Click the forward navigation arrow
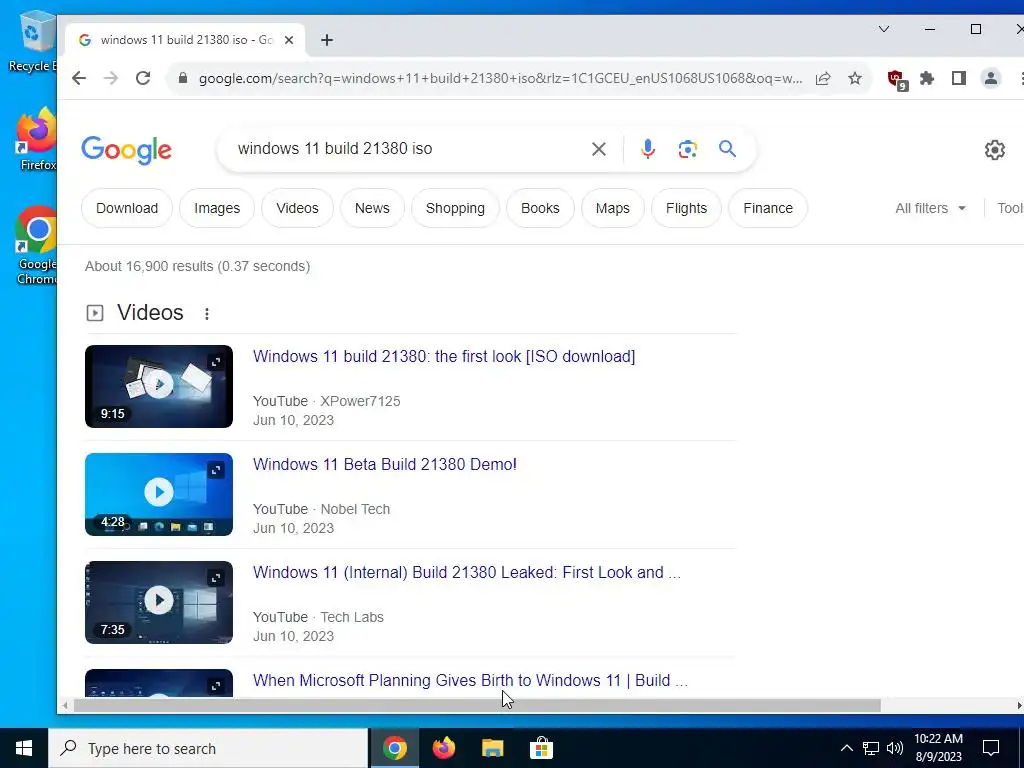 111,78
